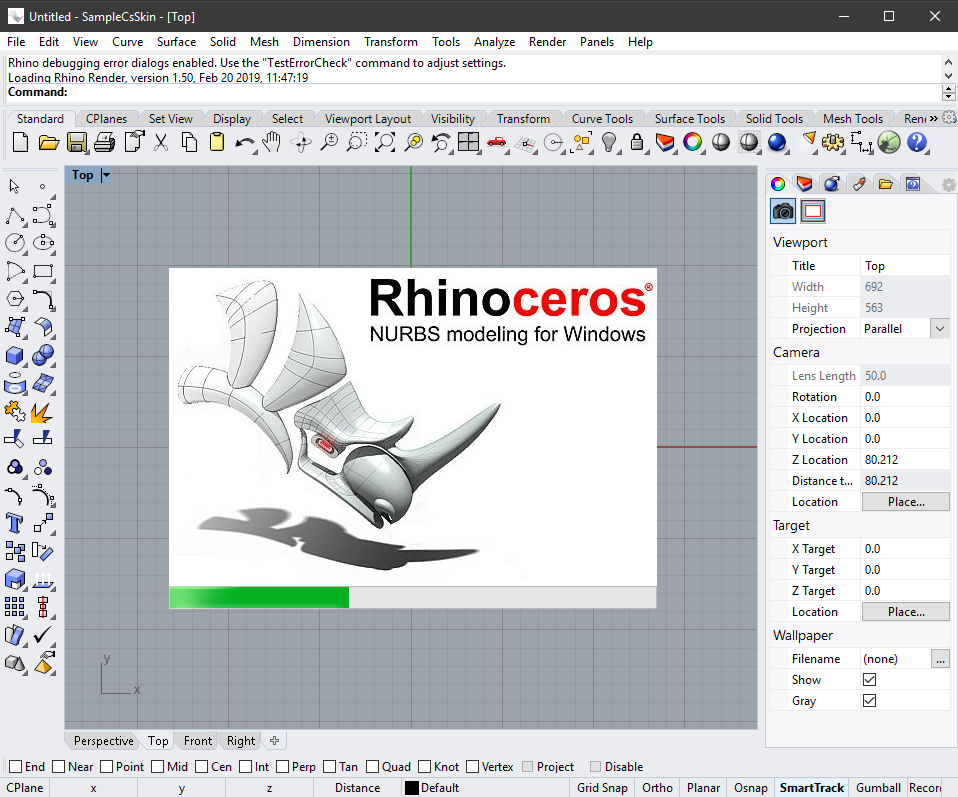Select the camera viewport properties icon
958x797 pixels.
point(783,211)
